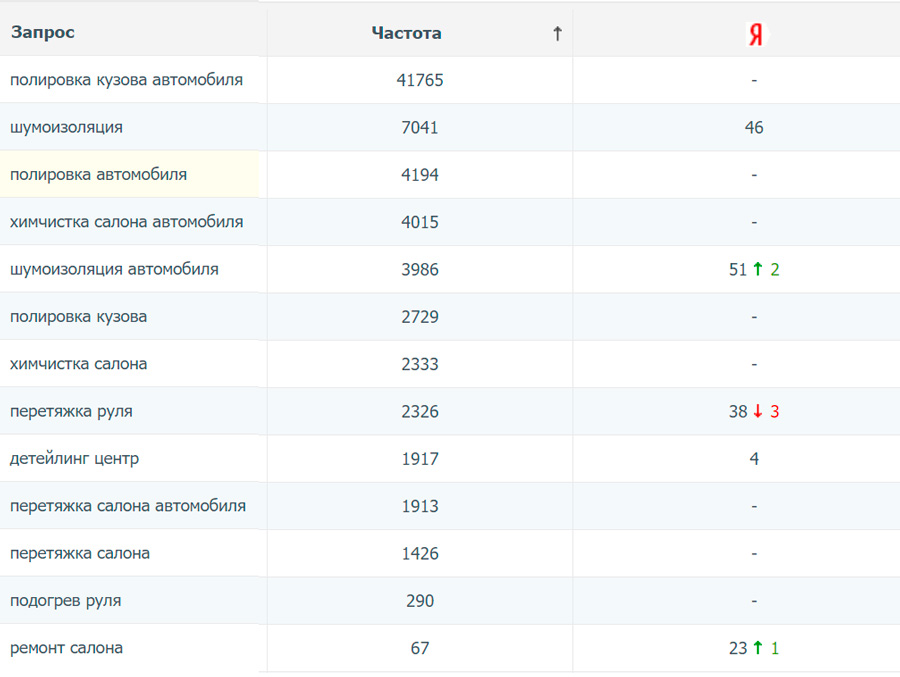The height and width of the screenshot is (677, 900).
Task: Select query полировка автомобиля
Action: [x=98, y=175]
